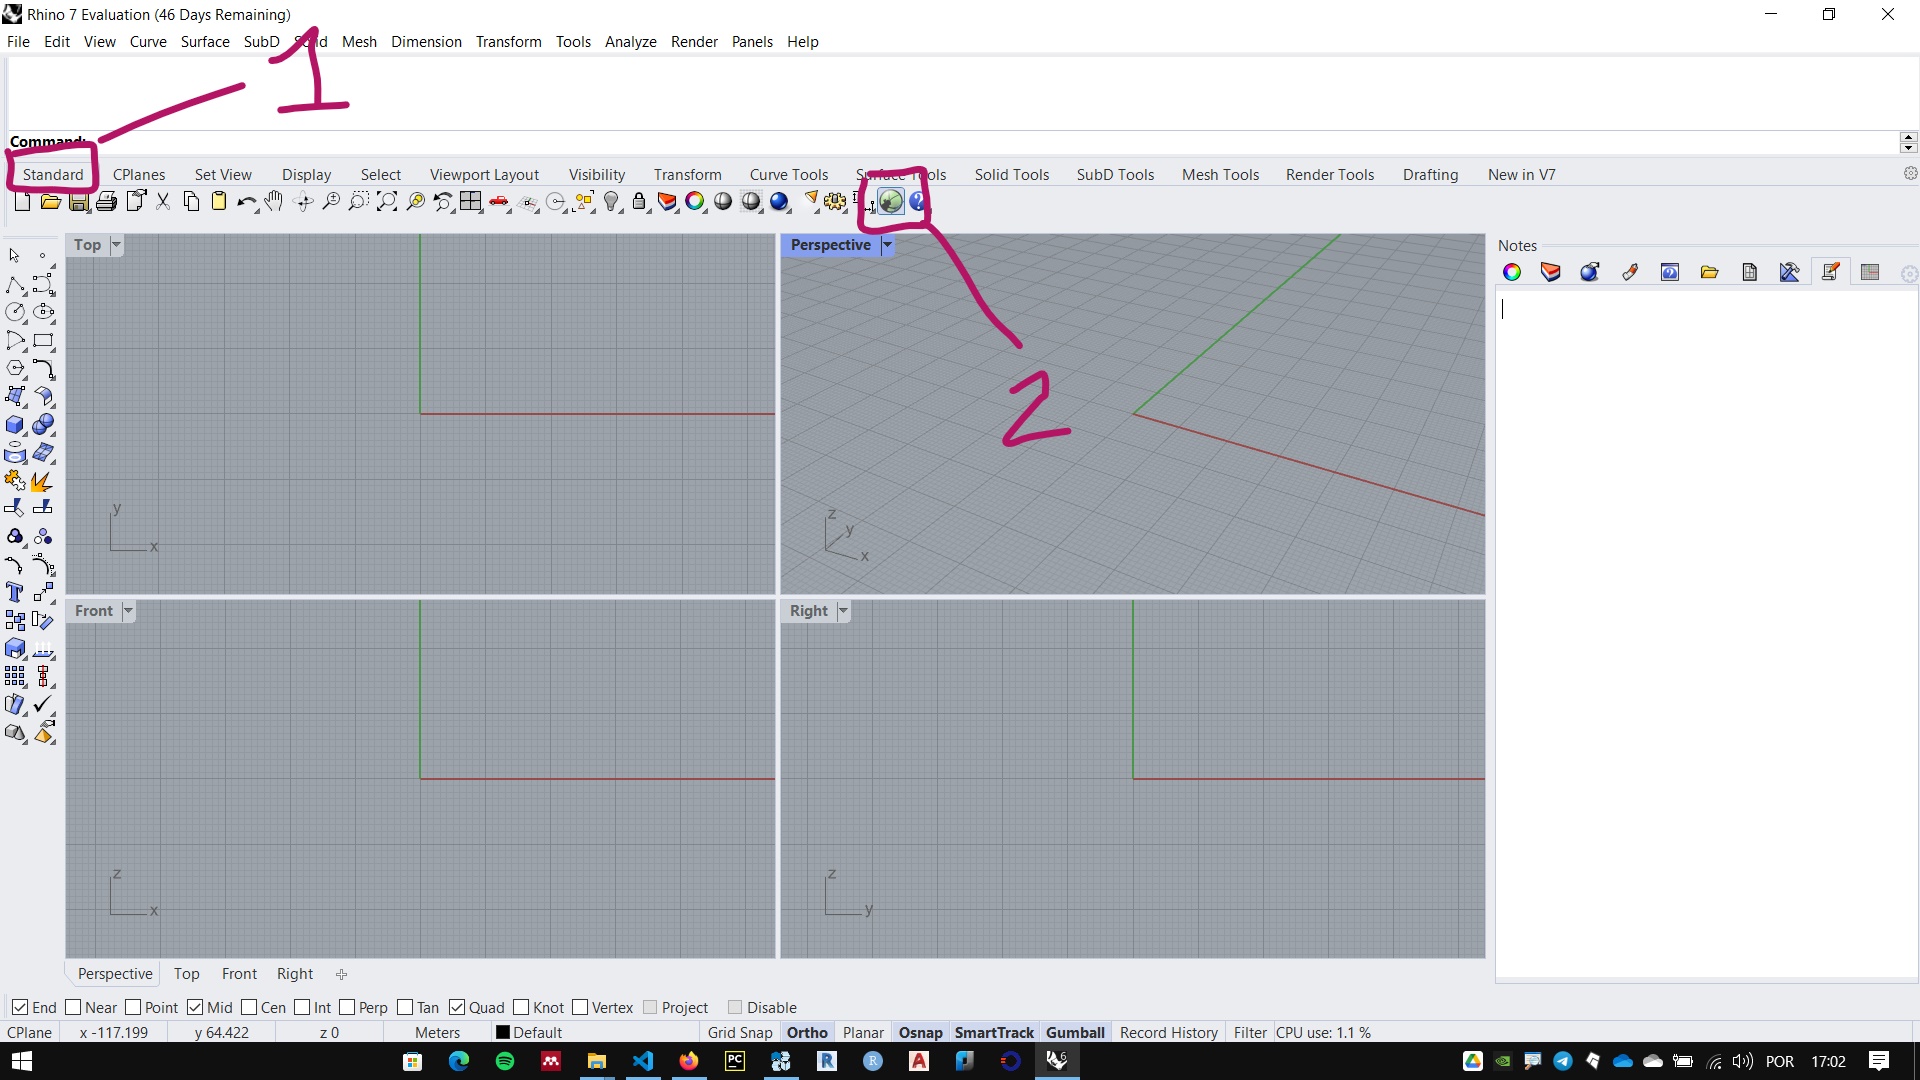The image size is (1920, 1080).
Task: Click the Cut scissors icon
Action: point(163,202)
